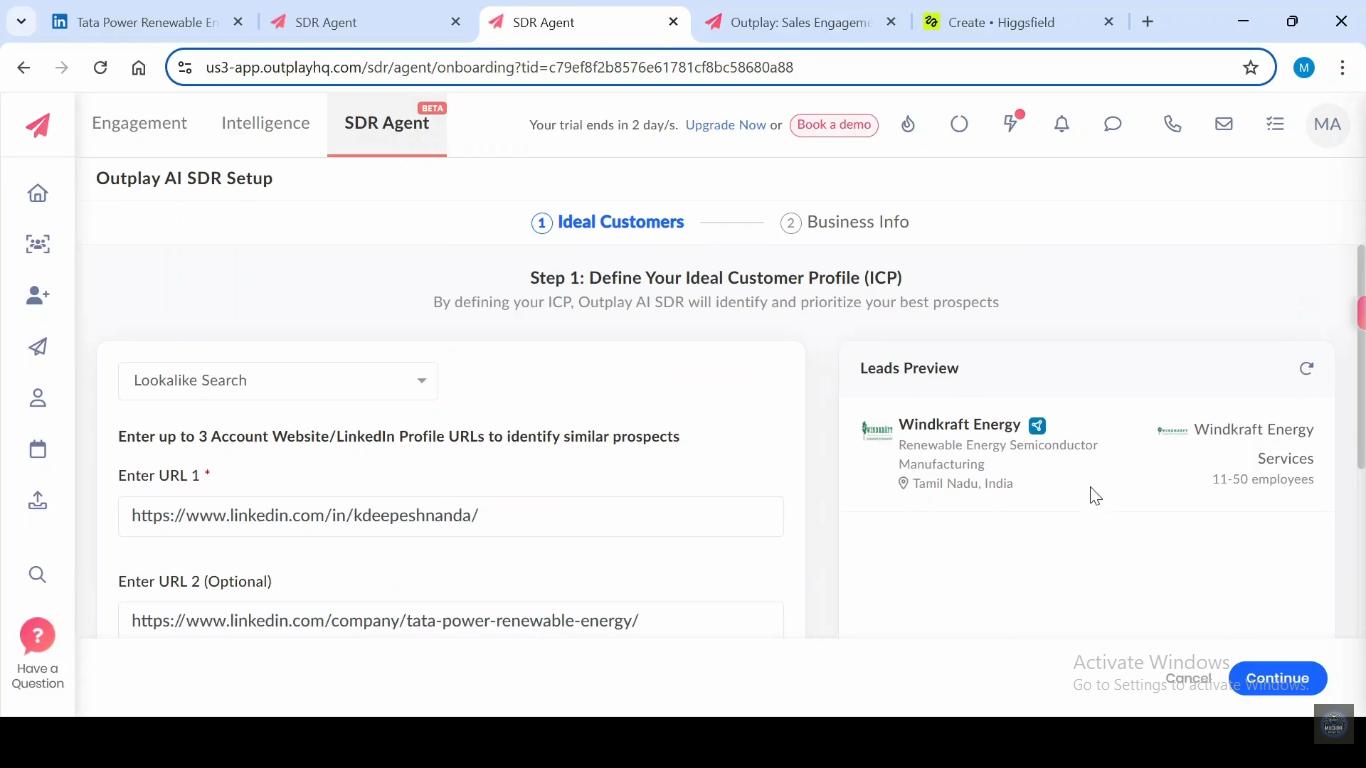Open the Home icon in sidebar
This screenshot has width=1366, height=768.
coord(38,193)
